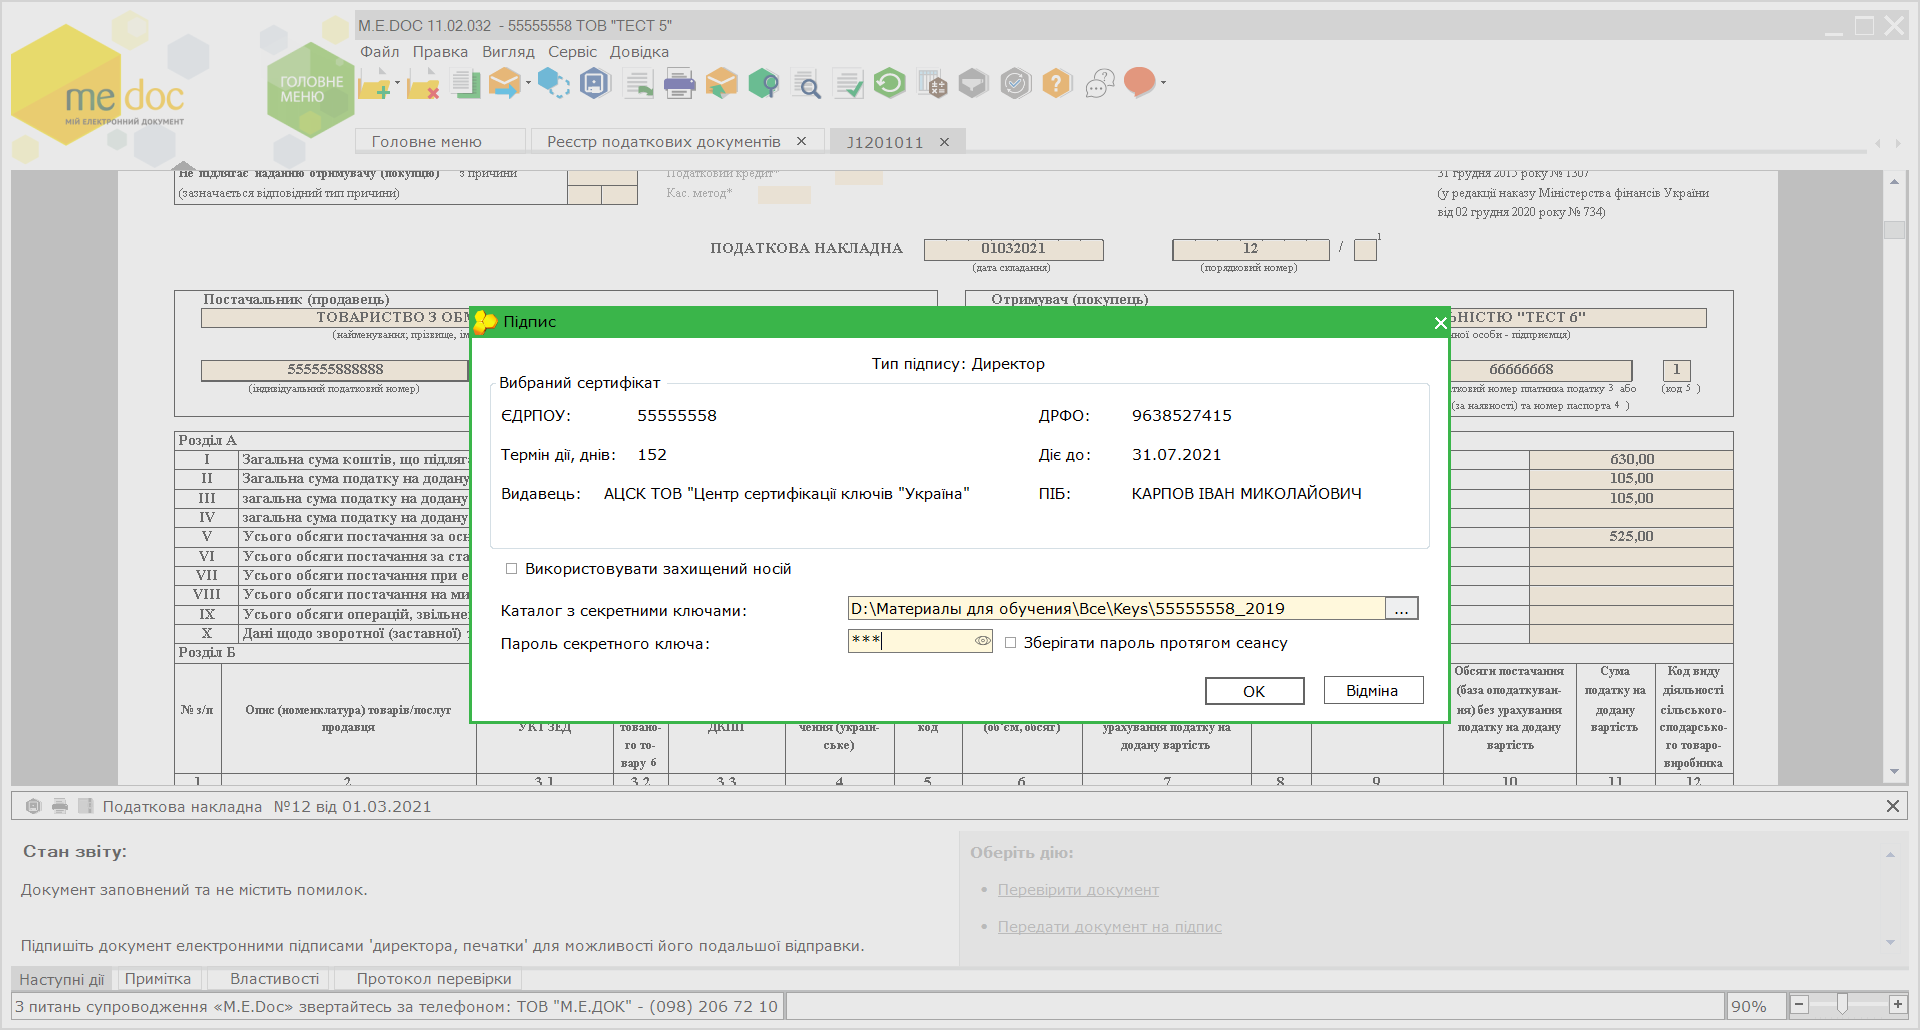Viewport: 1920px width, 1030px height.
Task: Click the Відміна button
Action: 1373,691
